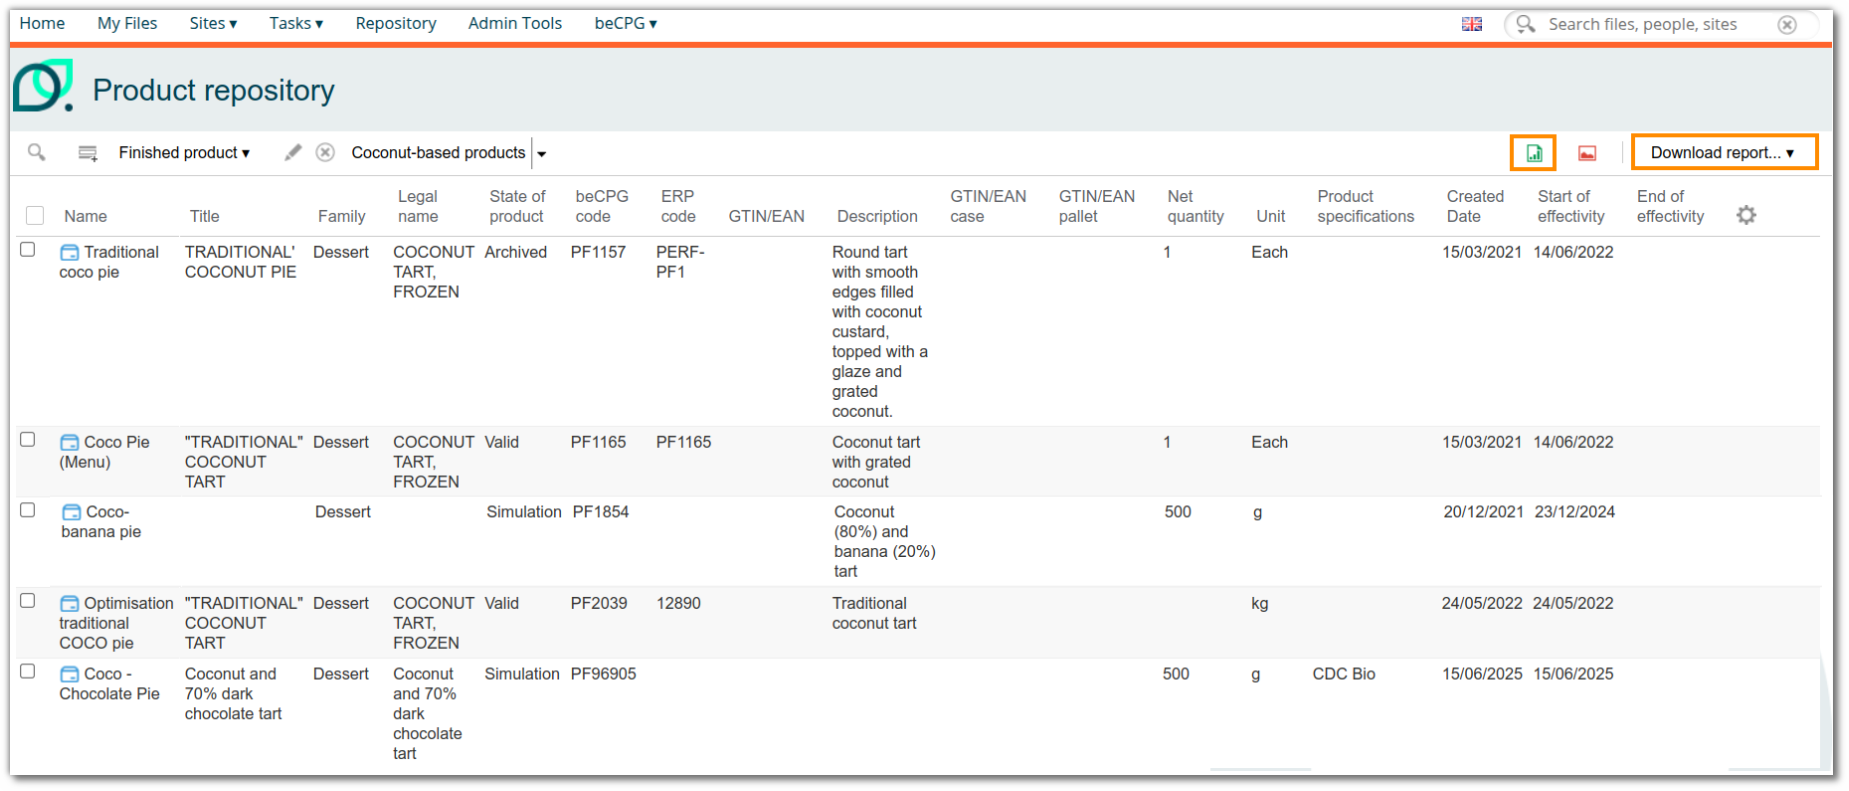This screenshot has width=1849, height=791.
Task: Sort by Net quantity column header
Action: point(1195,206)
